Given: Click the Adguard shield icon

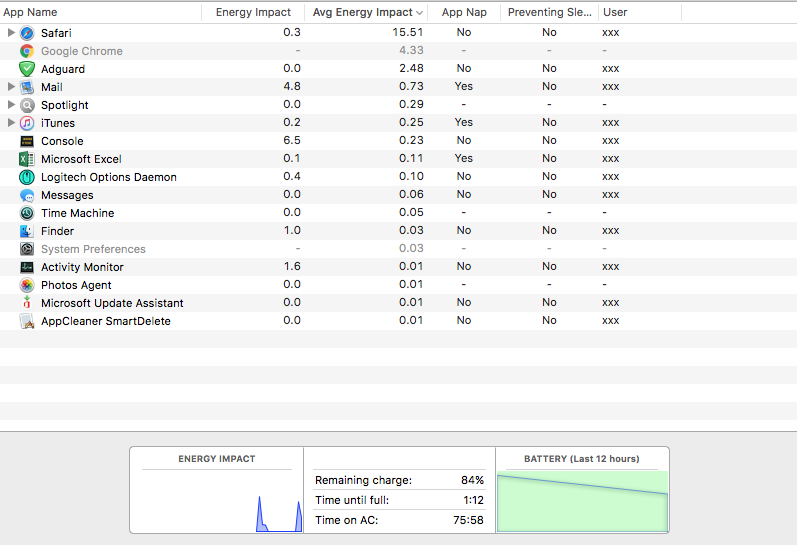Looking at the screenshot, I should pyautogui.click(x=27, y=69).
